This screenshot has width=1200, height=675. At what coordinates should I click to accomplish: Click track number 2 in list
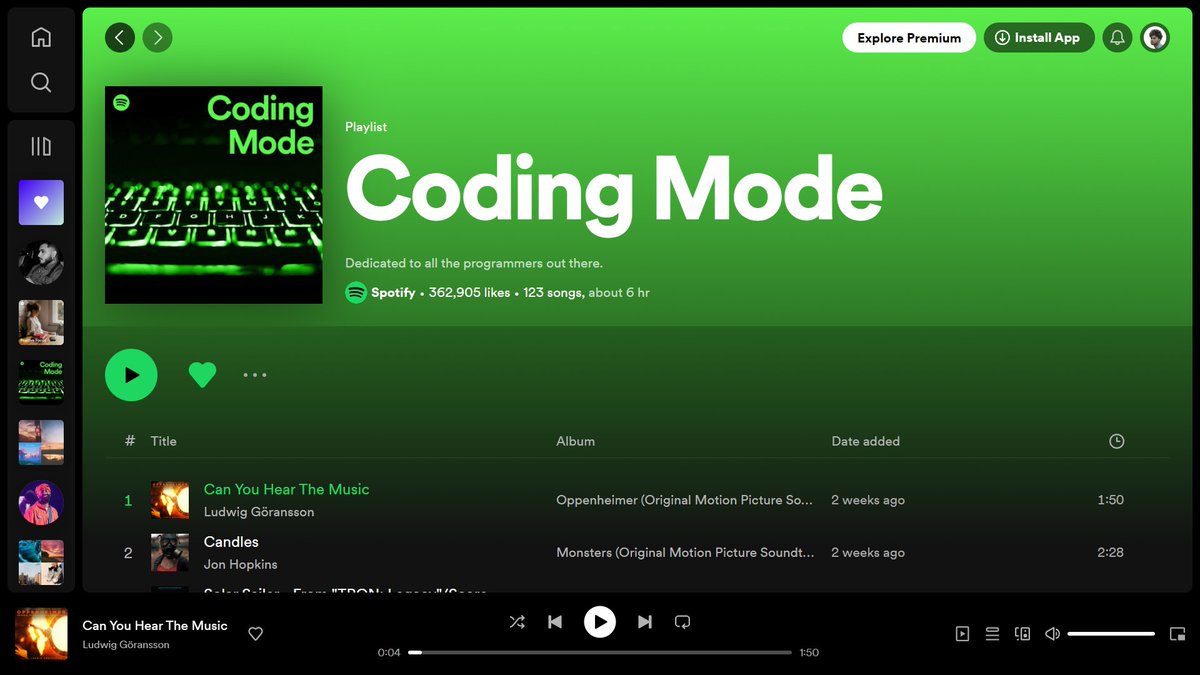point(128,552)
